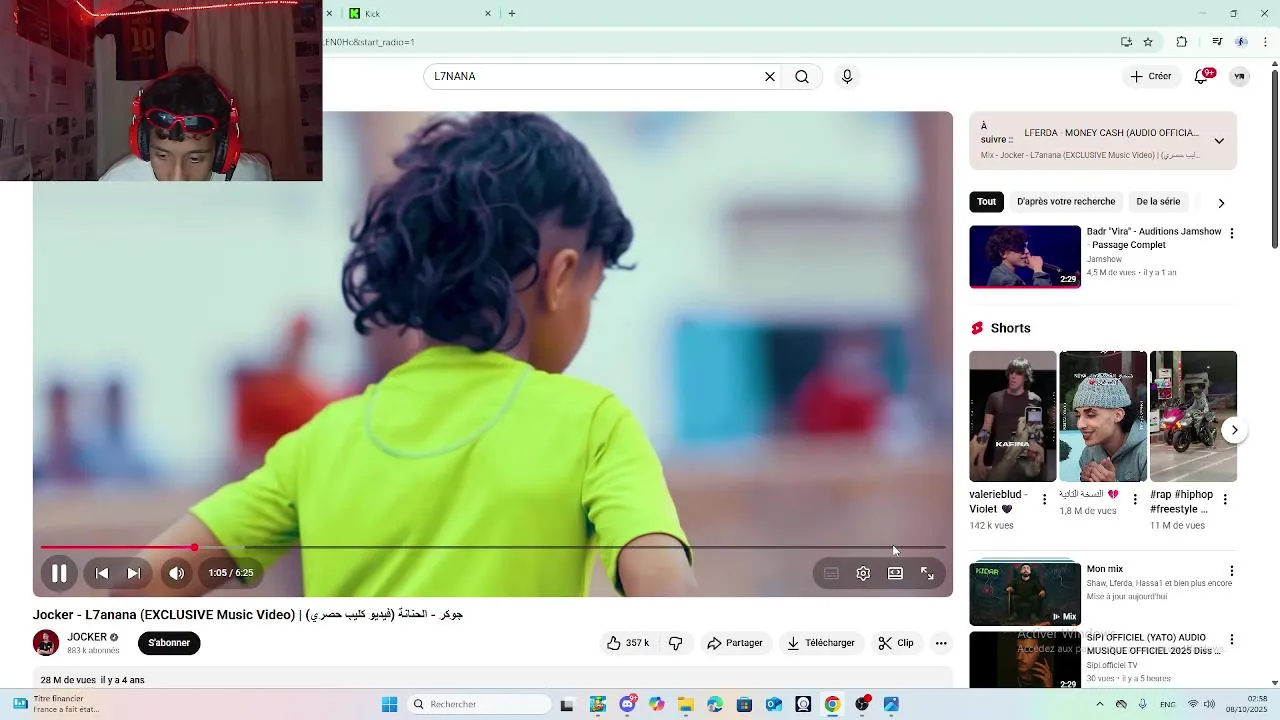Open Microsoft Edge from the taskbar
The height and width of the screenshot is (720, 1280).
(715, 704)
